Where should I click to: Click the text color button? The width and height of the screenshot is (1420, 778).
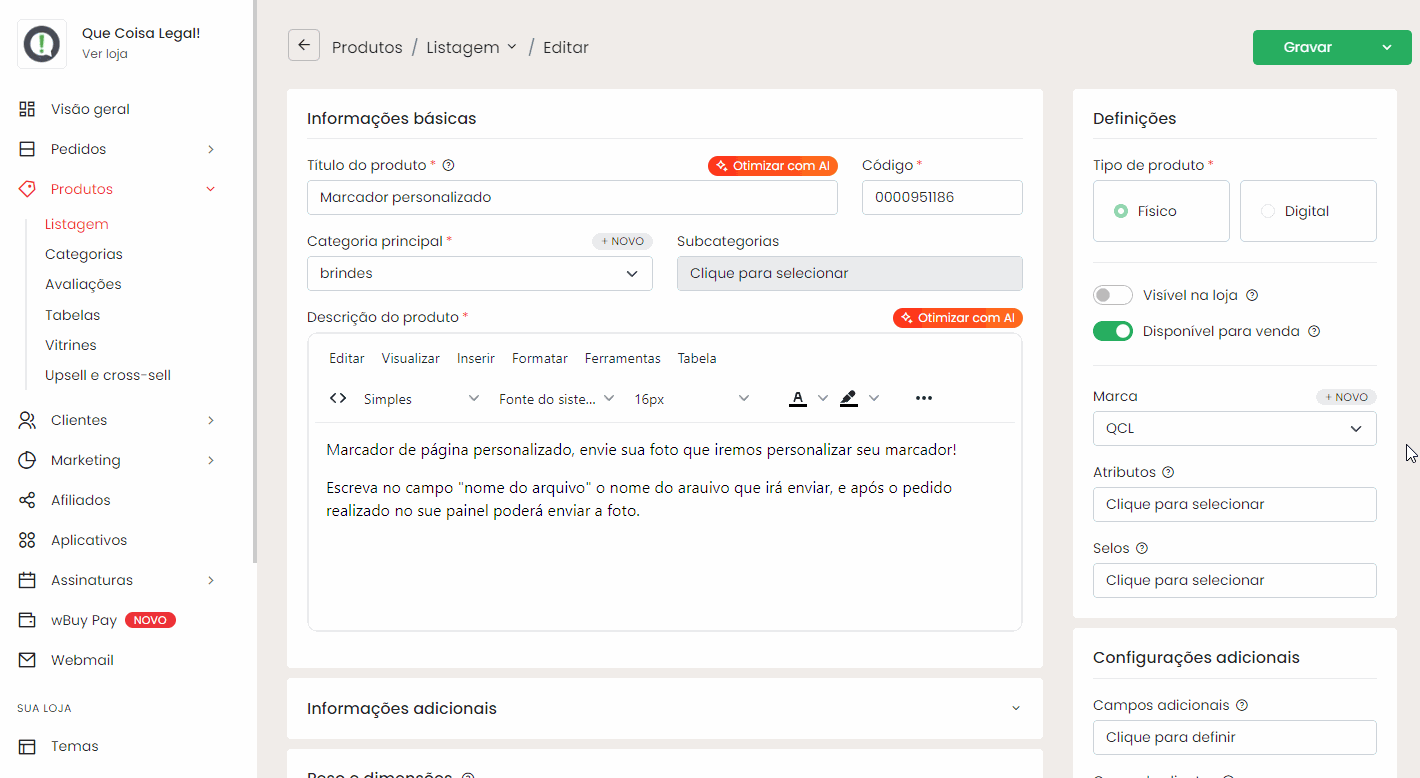pyautogui.click(x=797, y=398)
